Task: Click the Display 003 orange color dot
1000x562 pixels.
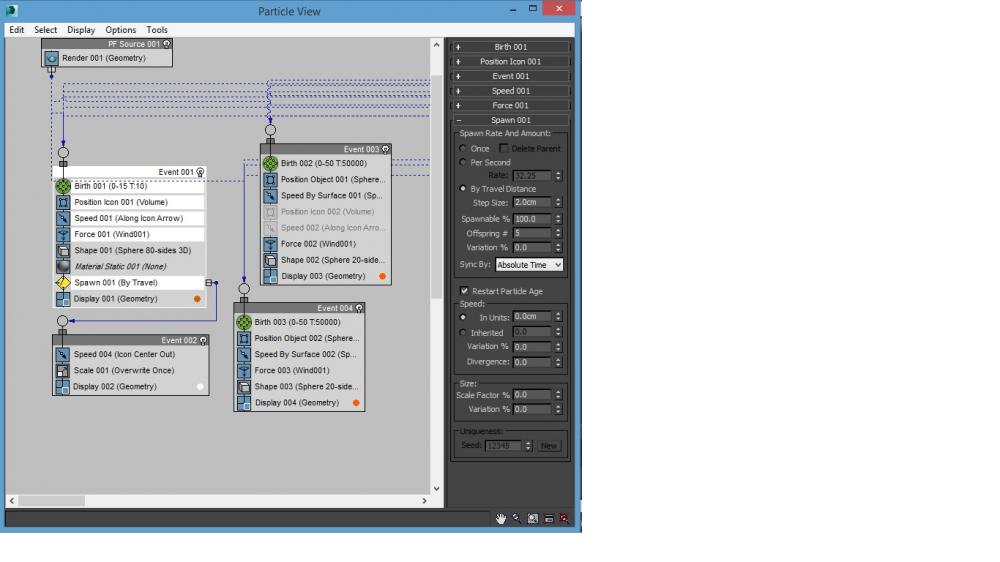Action: tap(382, 276)
